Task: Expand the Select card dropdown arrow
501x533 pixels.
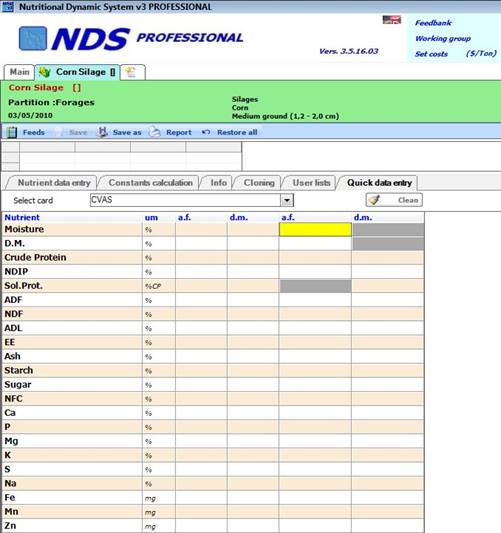Action: pyautogui.click(x=287, y=200)
